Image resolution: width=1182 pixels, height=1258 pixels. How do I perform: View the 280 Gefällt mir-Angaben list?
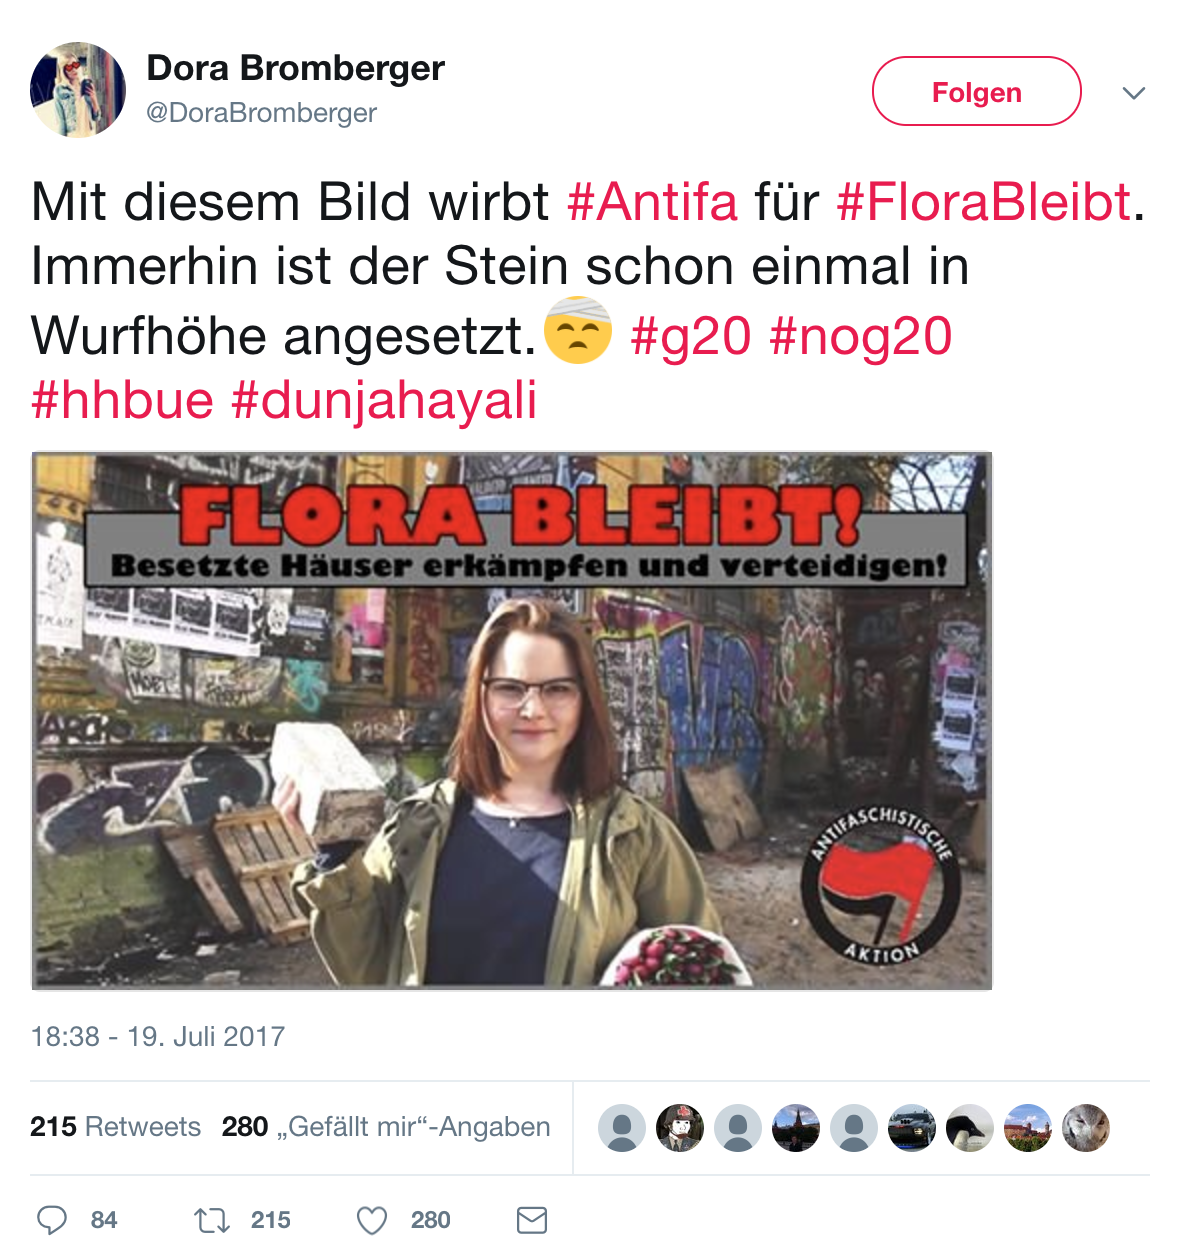click(386, 1127)
